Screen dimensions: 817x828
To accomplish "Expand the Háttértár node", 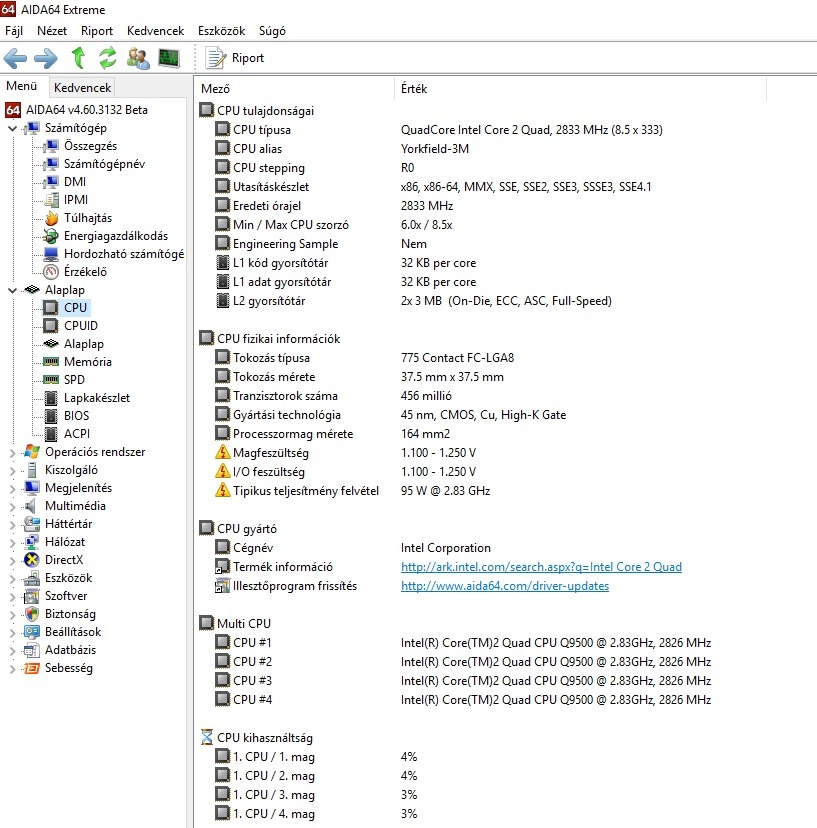I will (12, 524).
